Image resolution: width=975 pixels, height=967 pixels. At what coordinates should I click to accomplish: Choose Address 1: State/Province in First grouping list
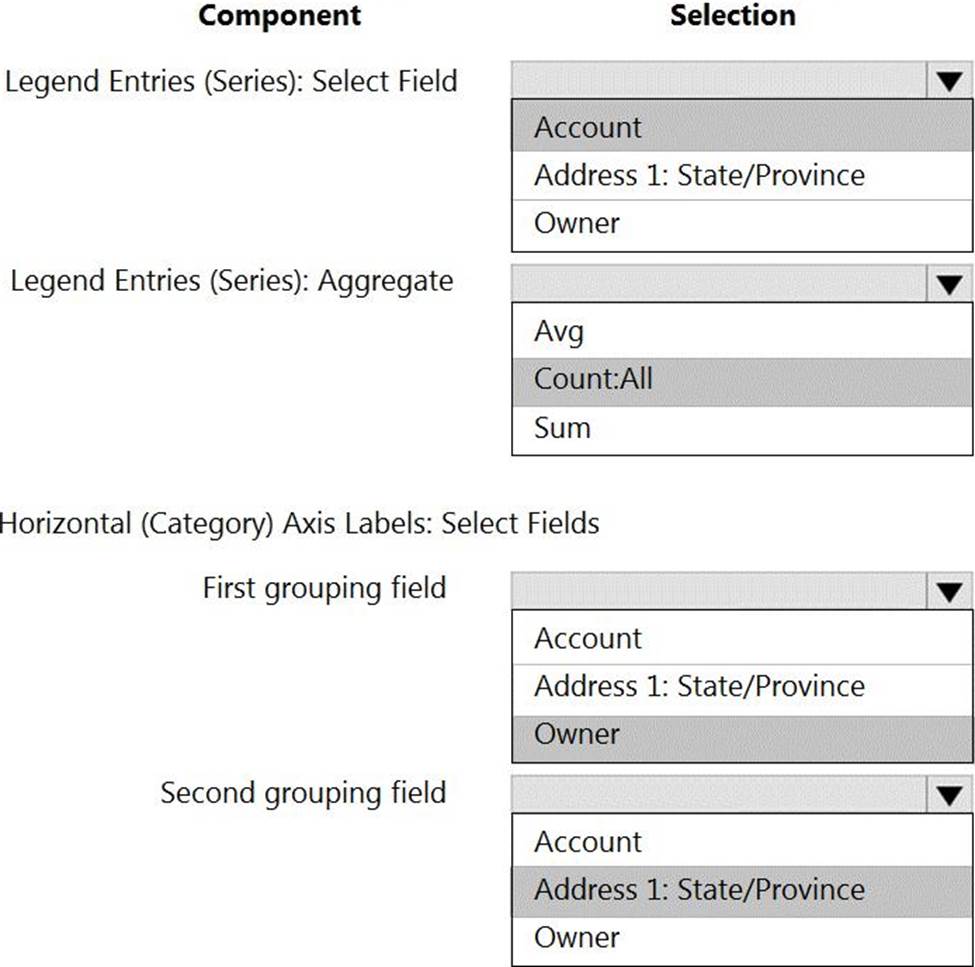(741, 687)
